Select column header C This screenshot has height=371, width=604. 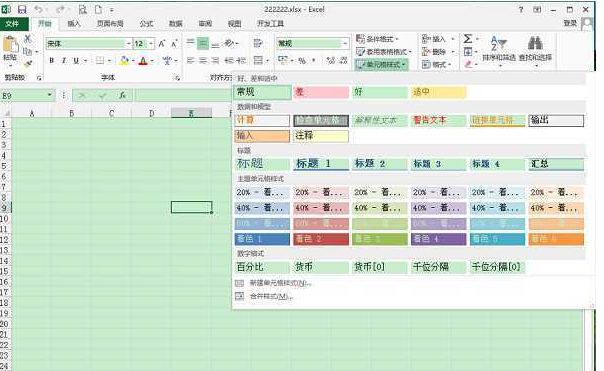(111, 113)
